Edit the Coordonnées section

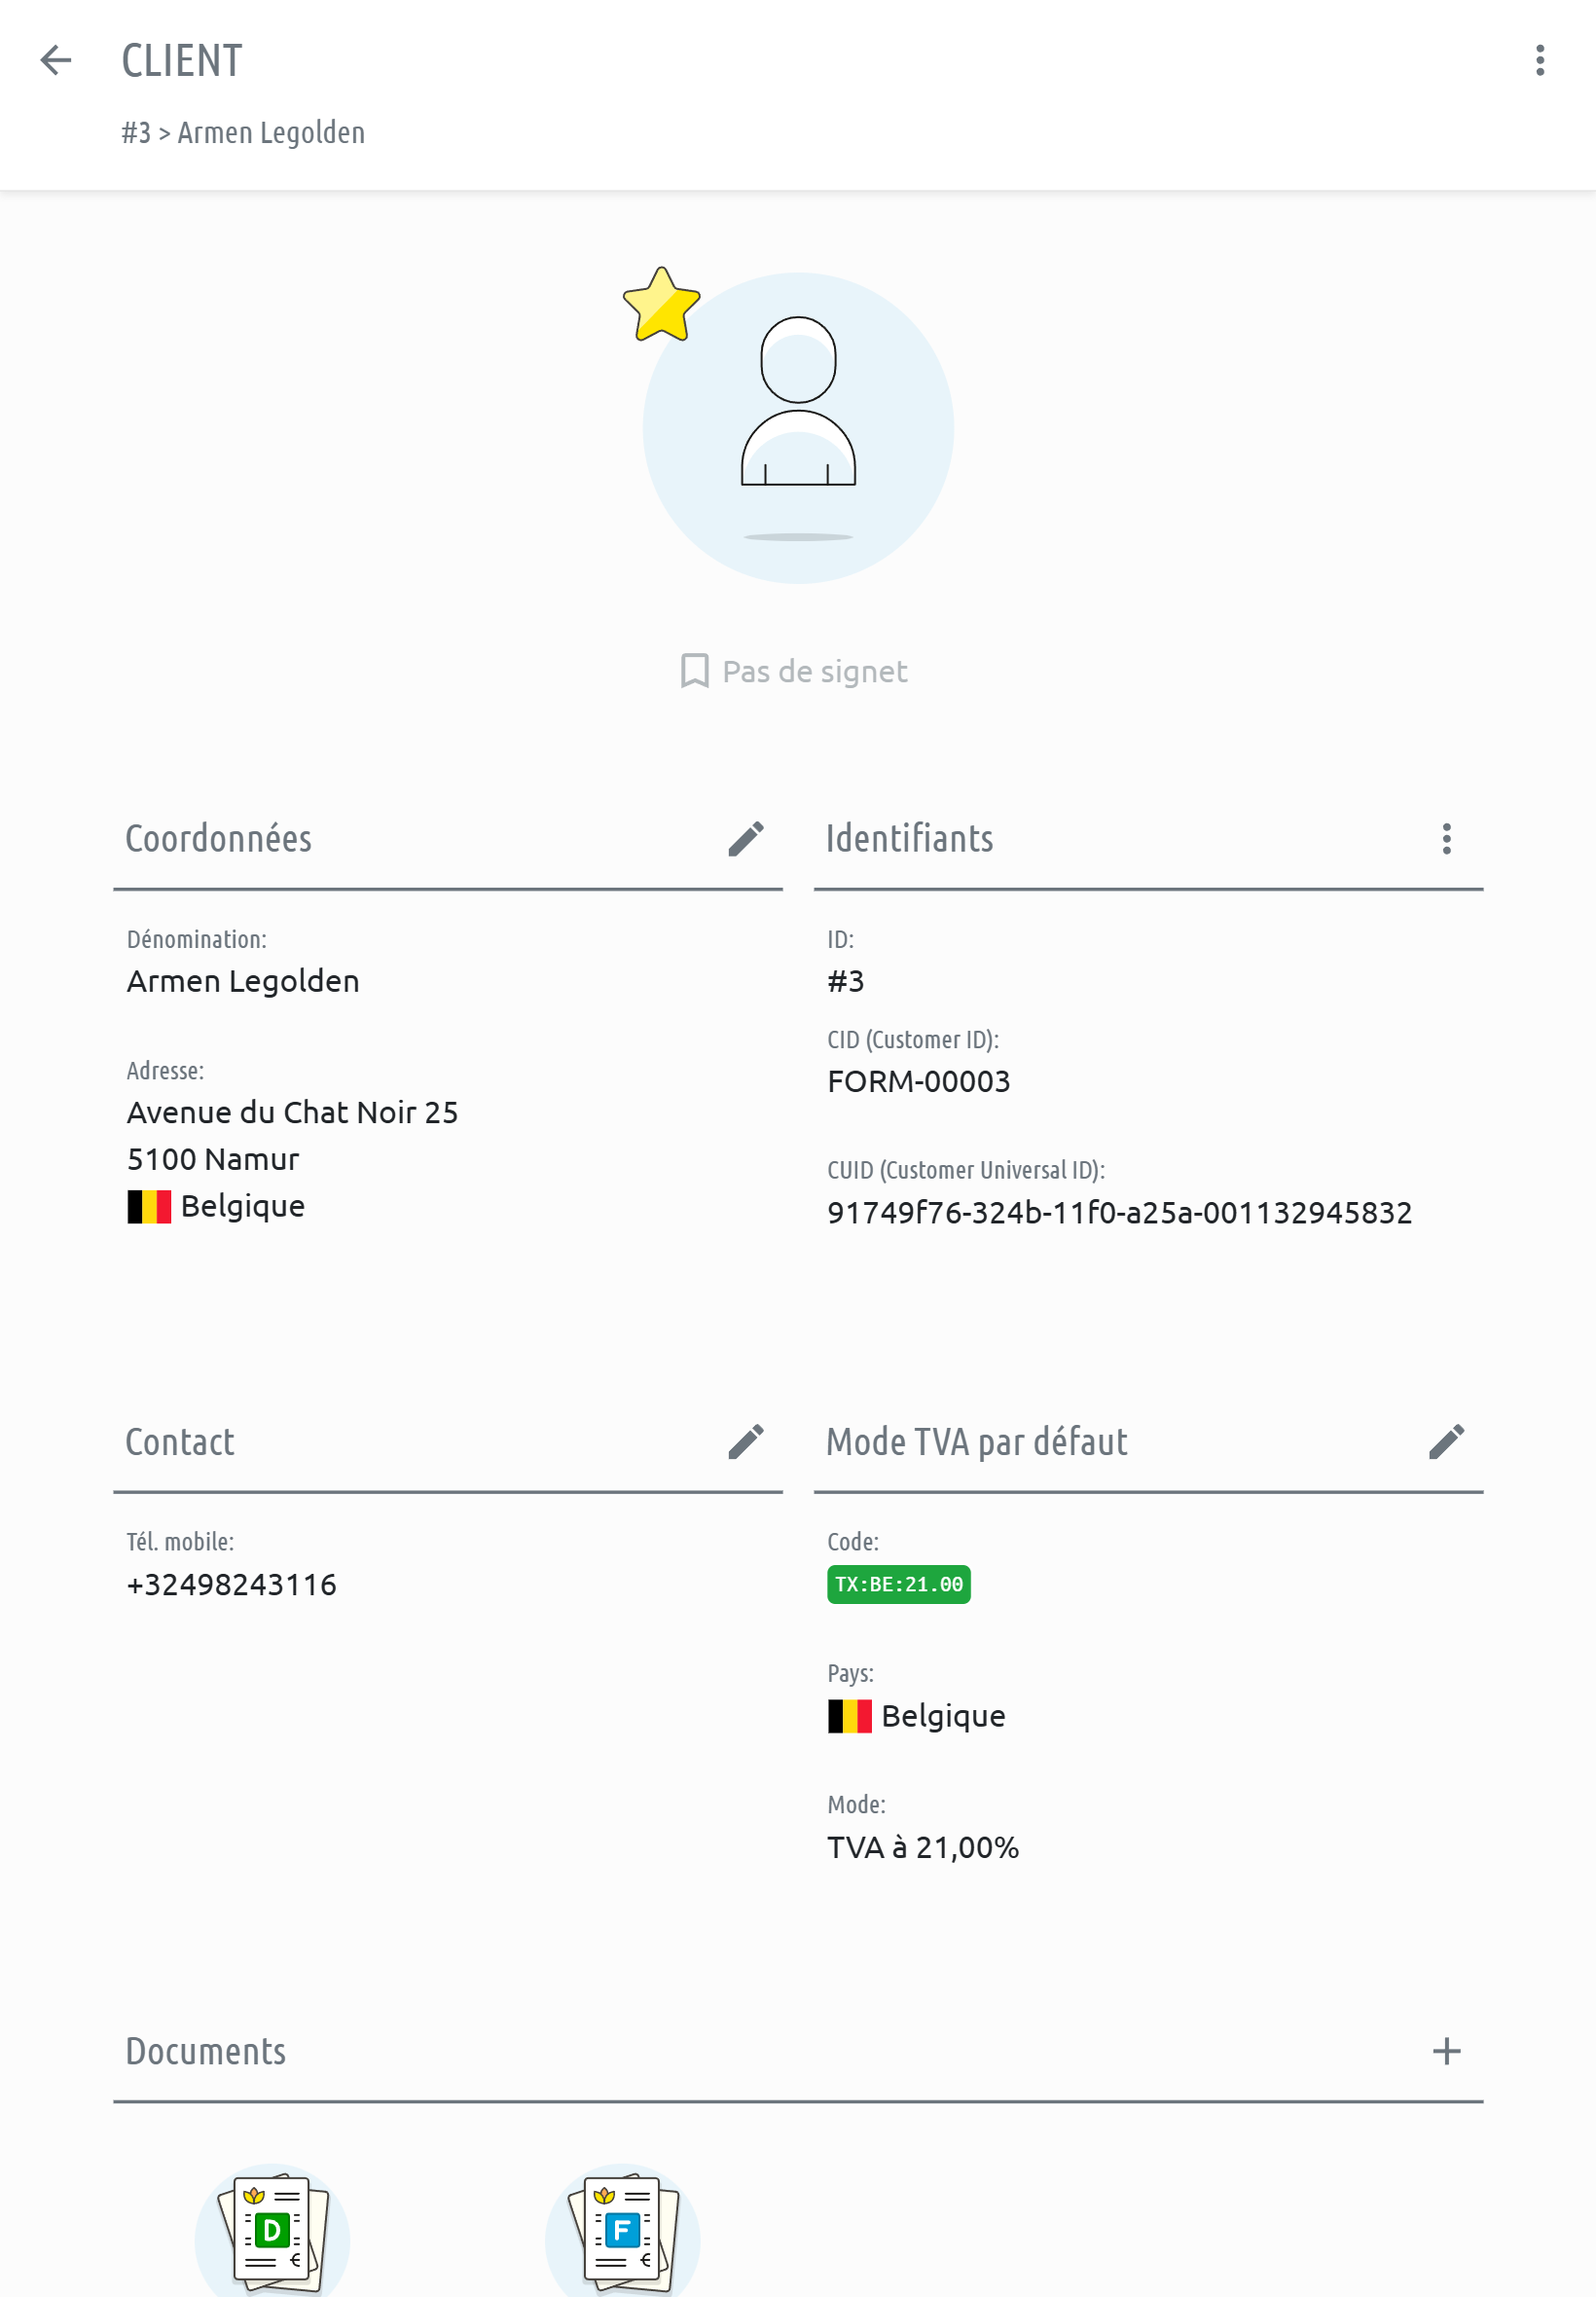tap(746, 839)
